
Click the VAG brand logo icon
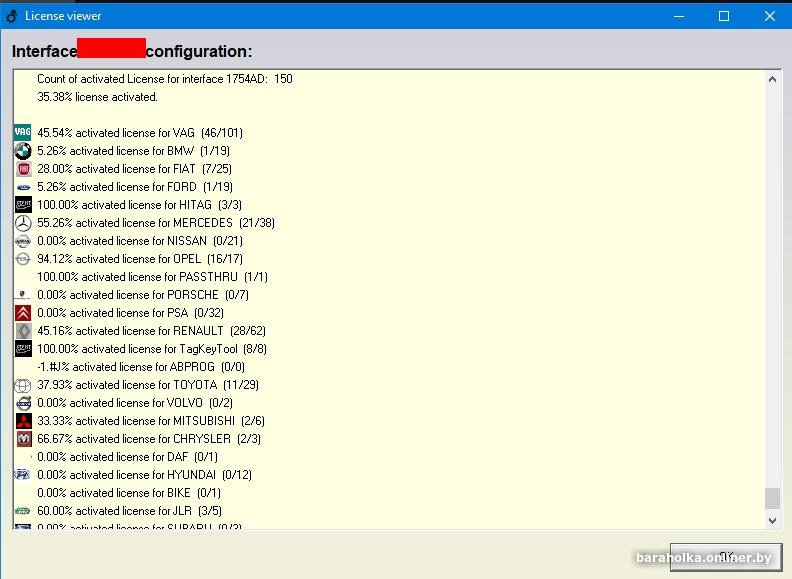click(23, 133)
